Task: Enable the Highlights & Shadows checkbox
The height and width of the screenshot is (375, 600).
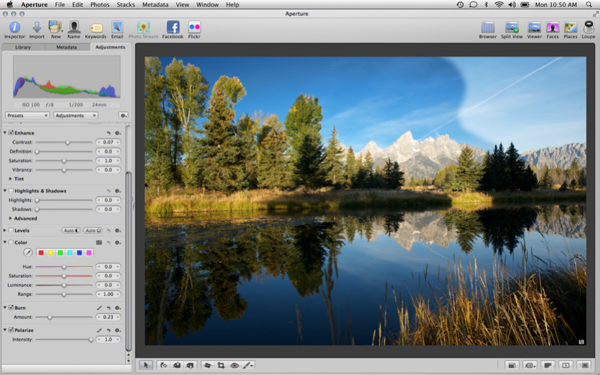Action: [11, 191]
